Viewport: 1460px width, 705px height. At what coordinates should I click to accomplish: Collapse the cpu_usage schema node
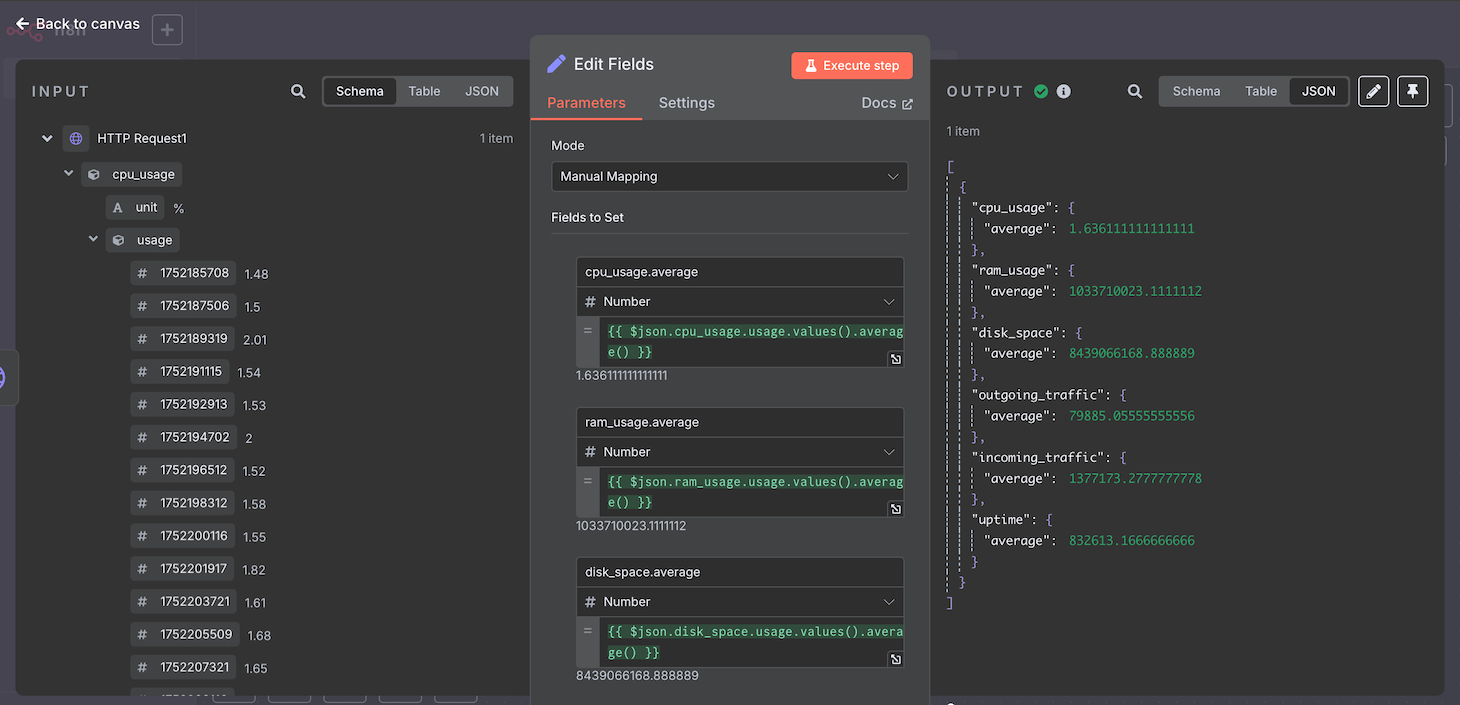pos(69,174)
